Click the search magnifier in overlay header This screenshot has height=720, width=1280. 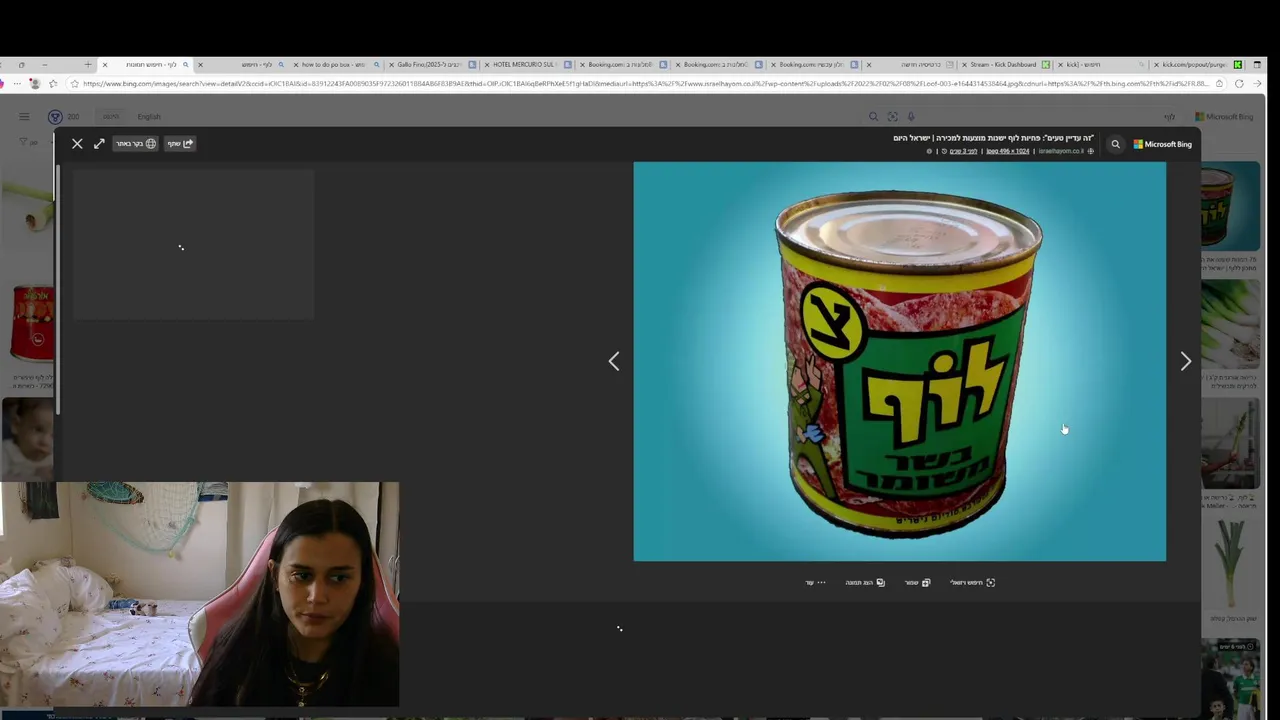click(x=1116, y=144)
